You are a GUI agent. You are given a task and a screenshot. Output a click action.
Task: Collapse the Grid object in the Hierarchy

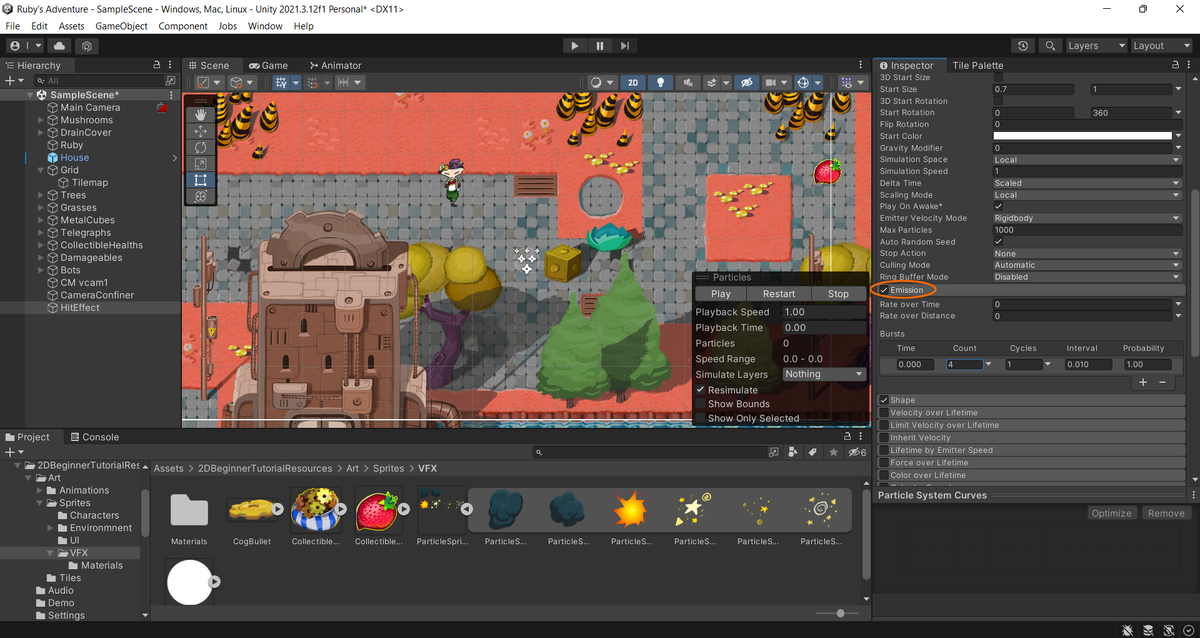point(41,170)
